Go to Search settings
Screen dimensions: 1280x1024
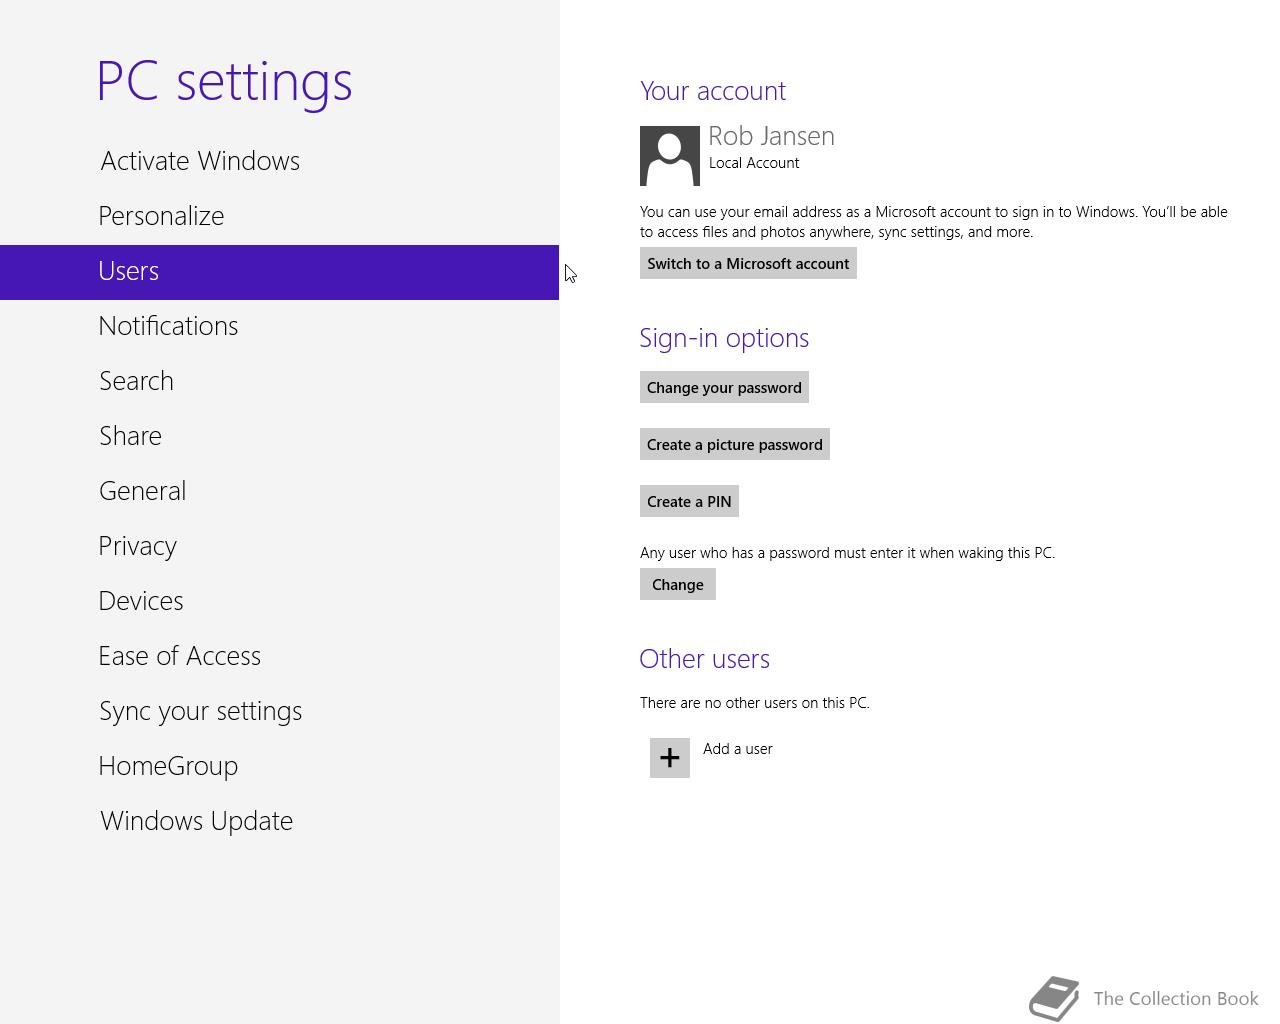click(279, 381)
